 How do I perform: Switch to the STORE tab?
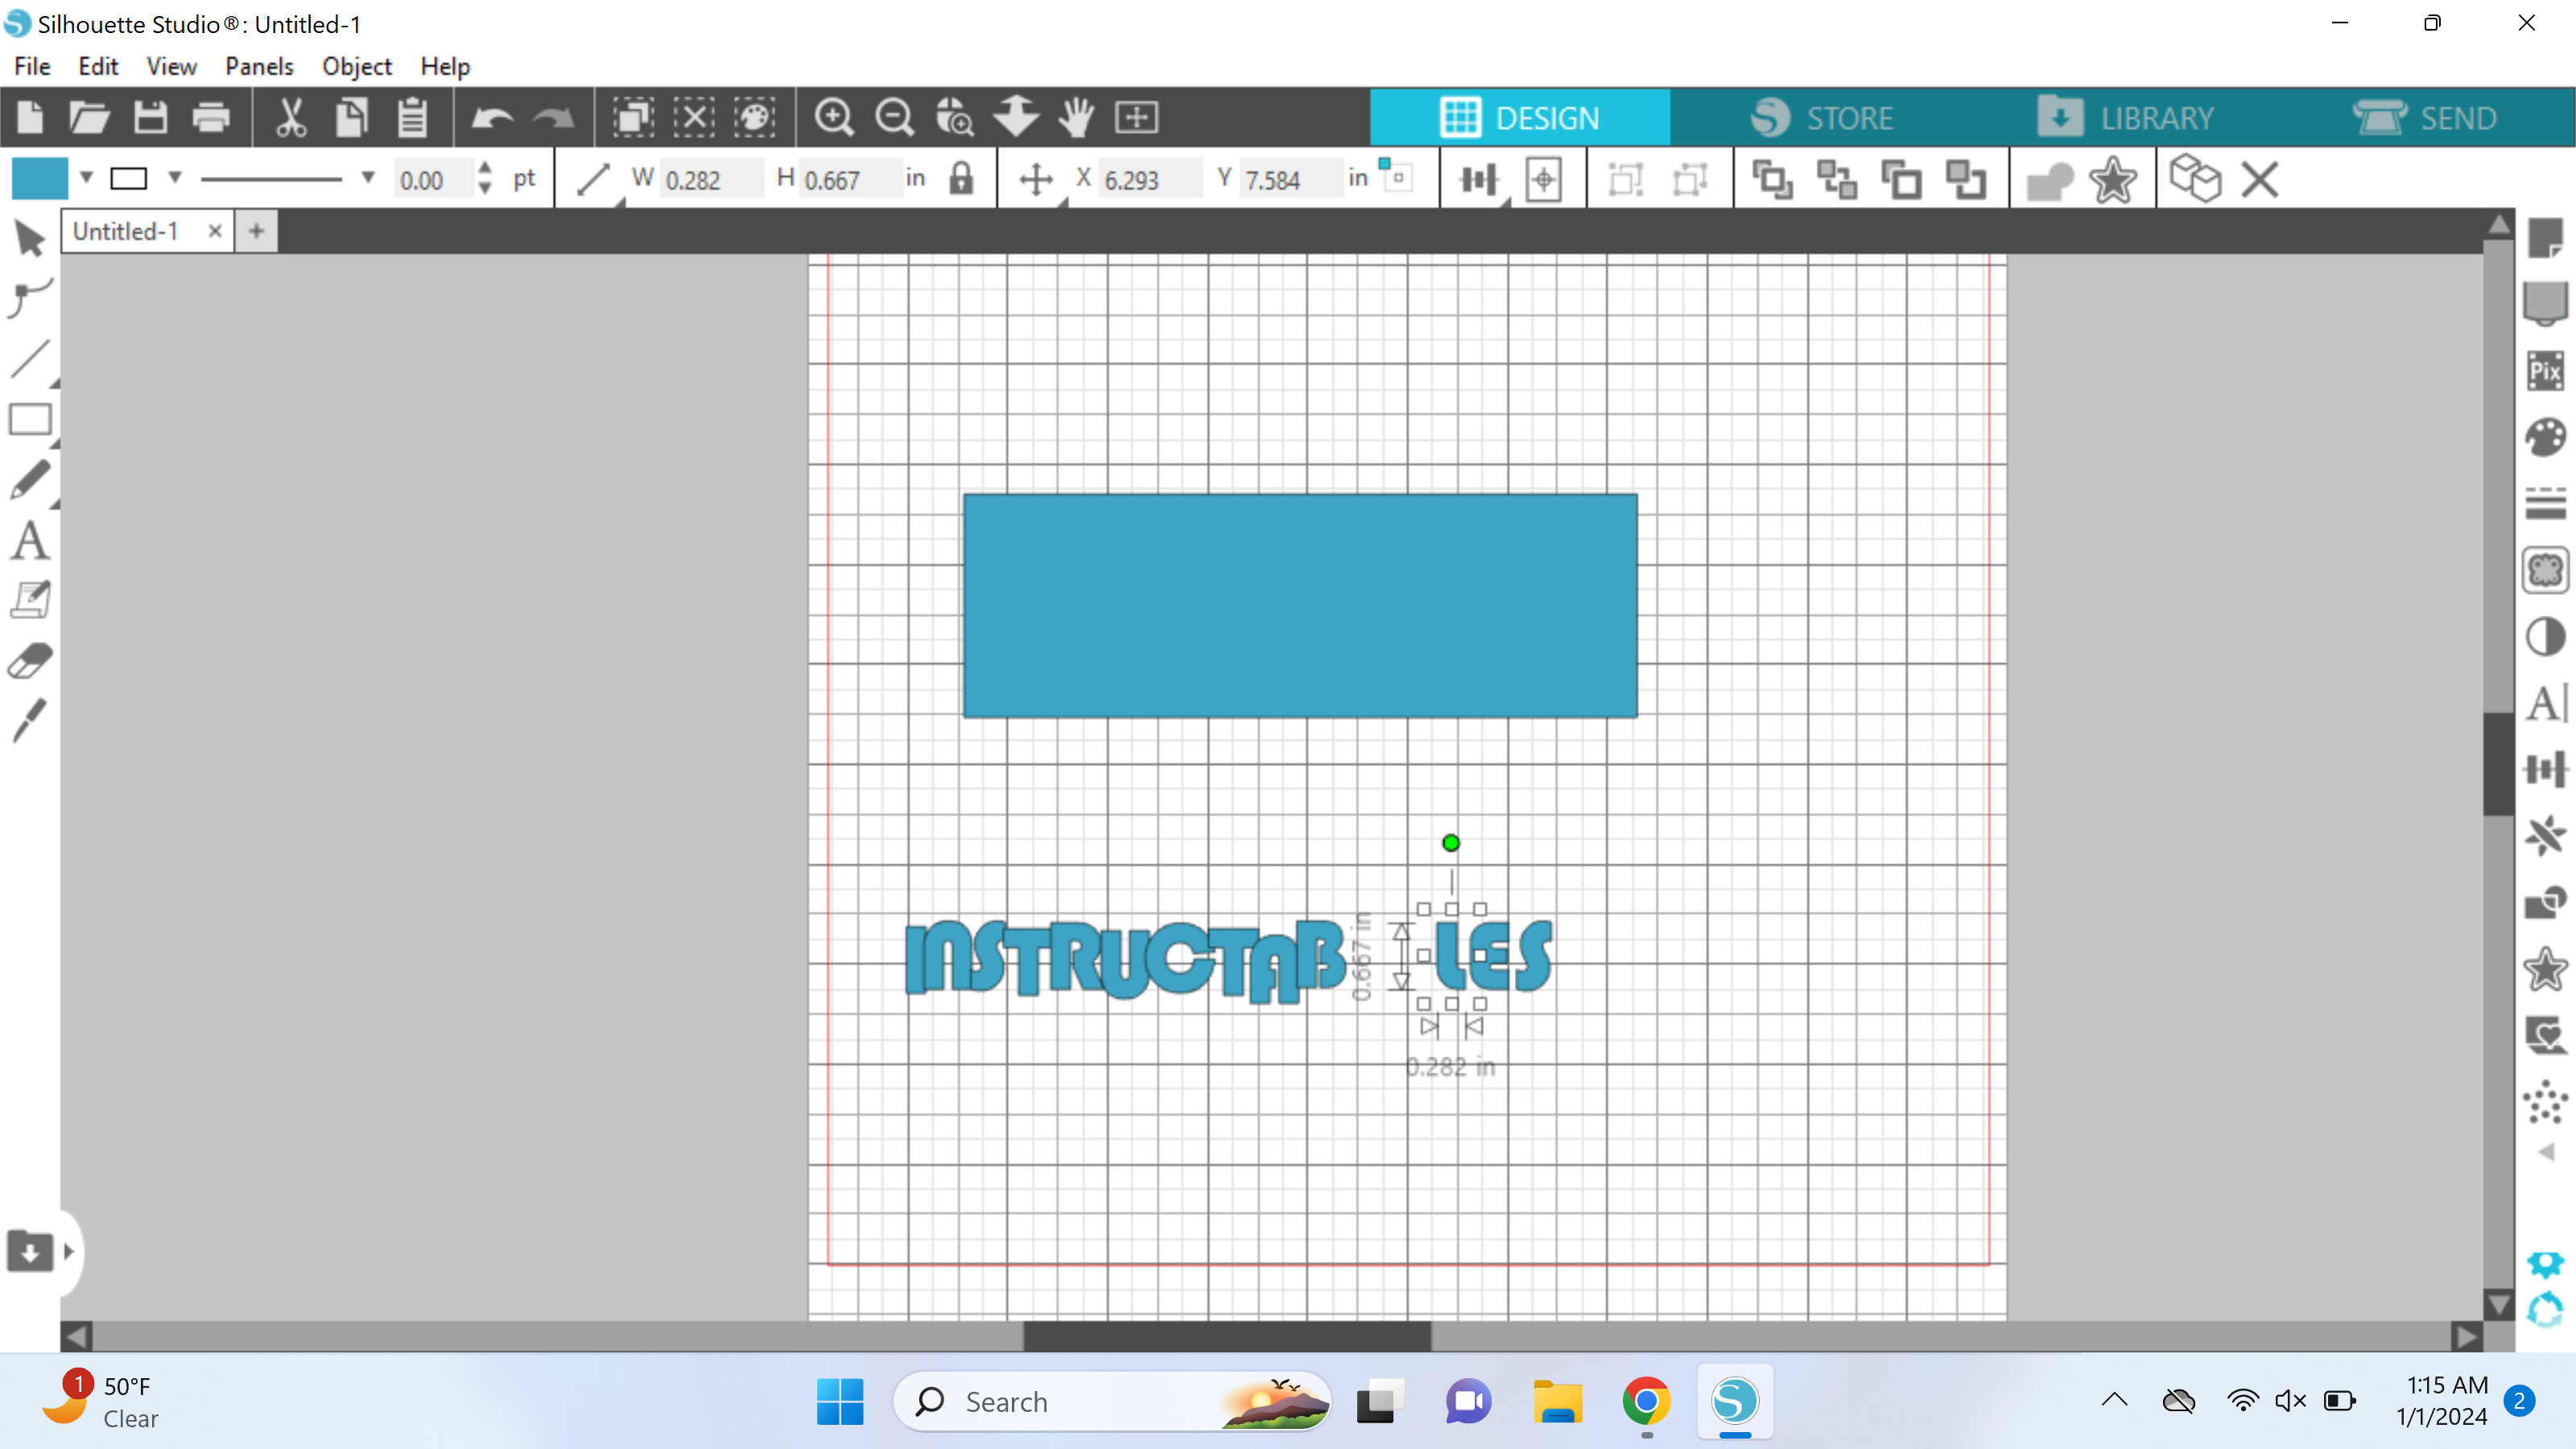click(x=1821, y=118)
